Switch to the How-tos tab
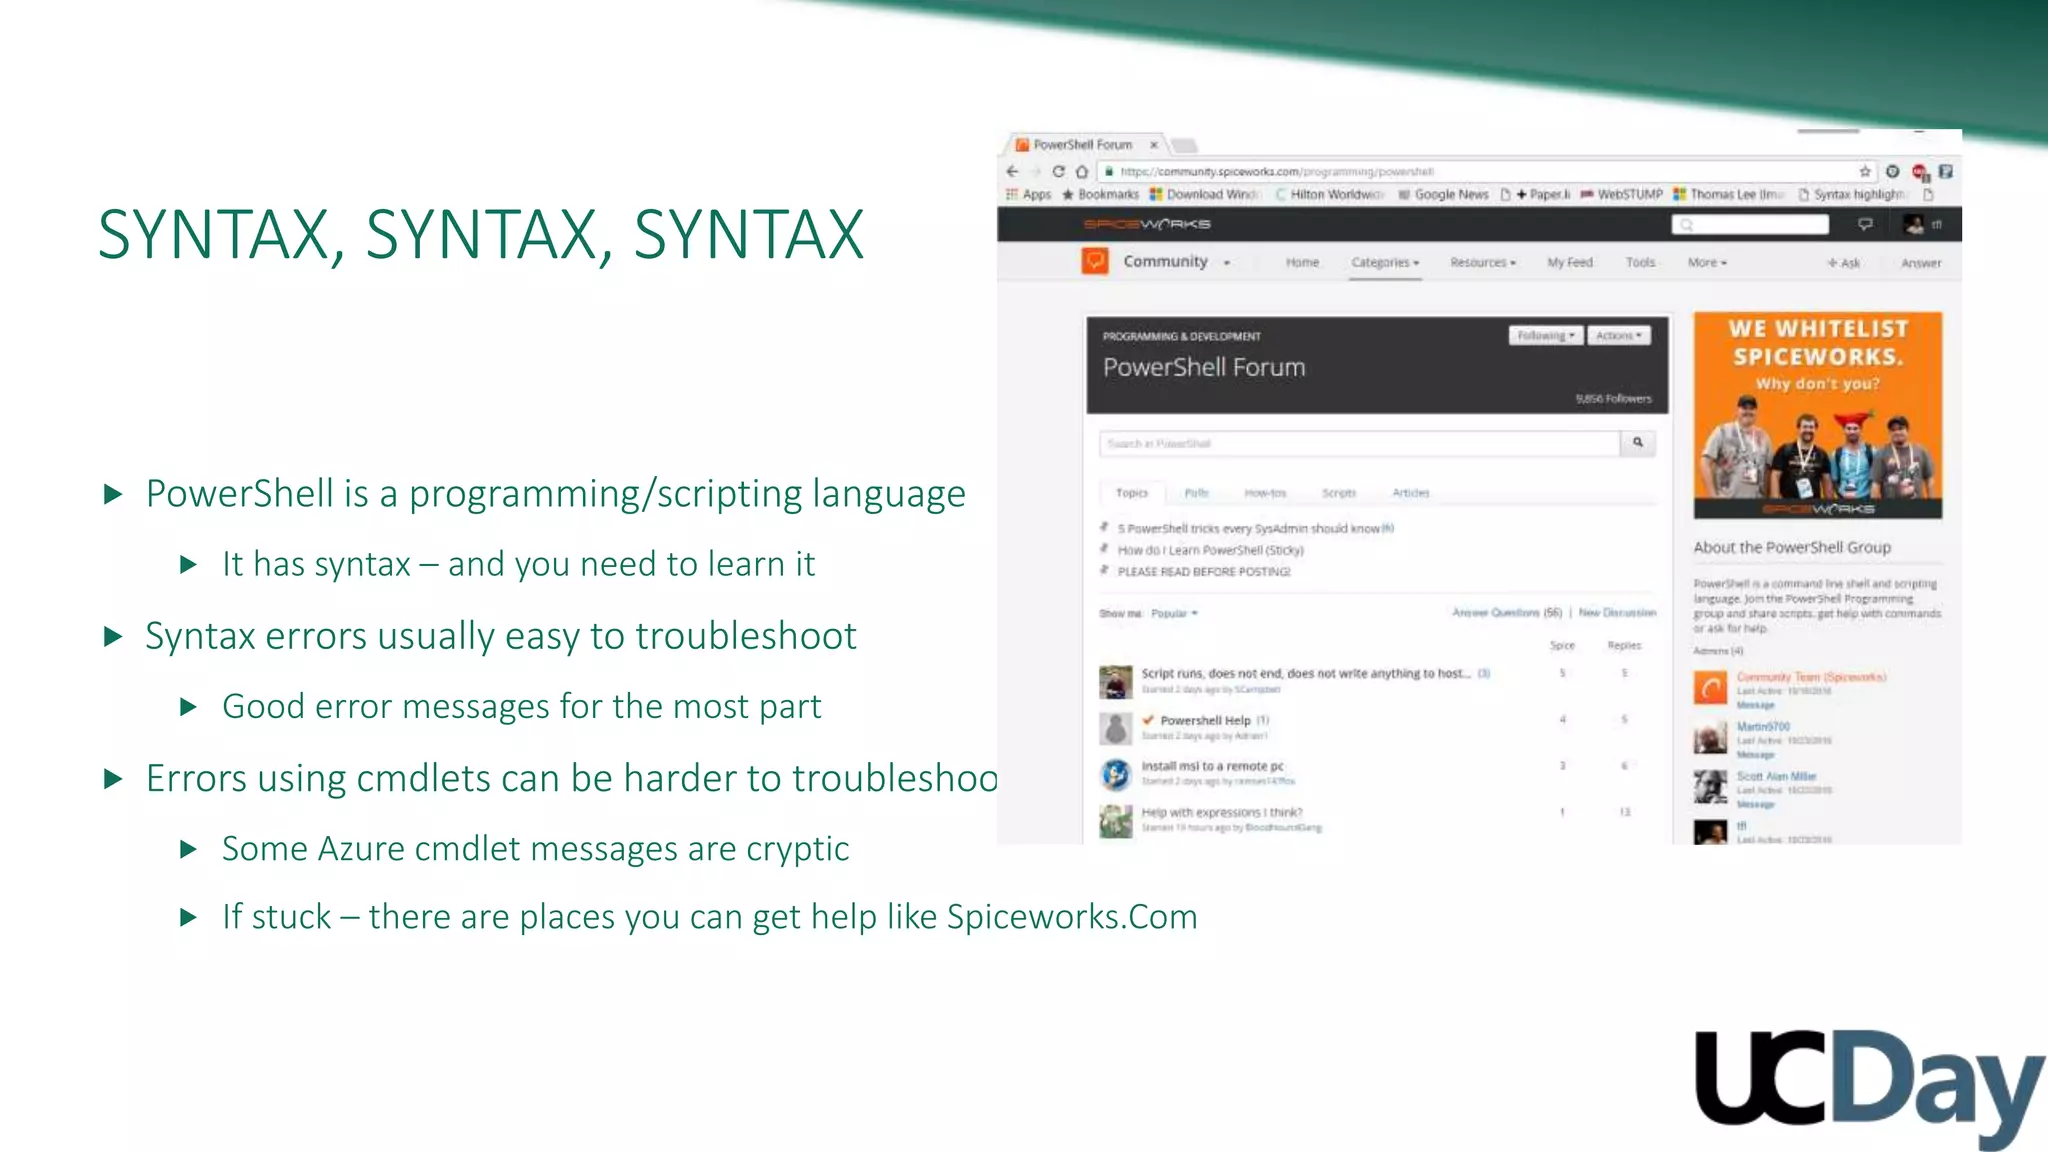This screenshot has height=1152, width=2048. point(1265,493)
